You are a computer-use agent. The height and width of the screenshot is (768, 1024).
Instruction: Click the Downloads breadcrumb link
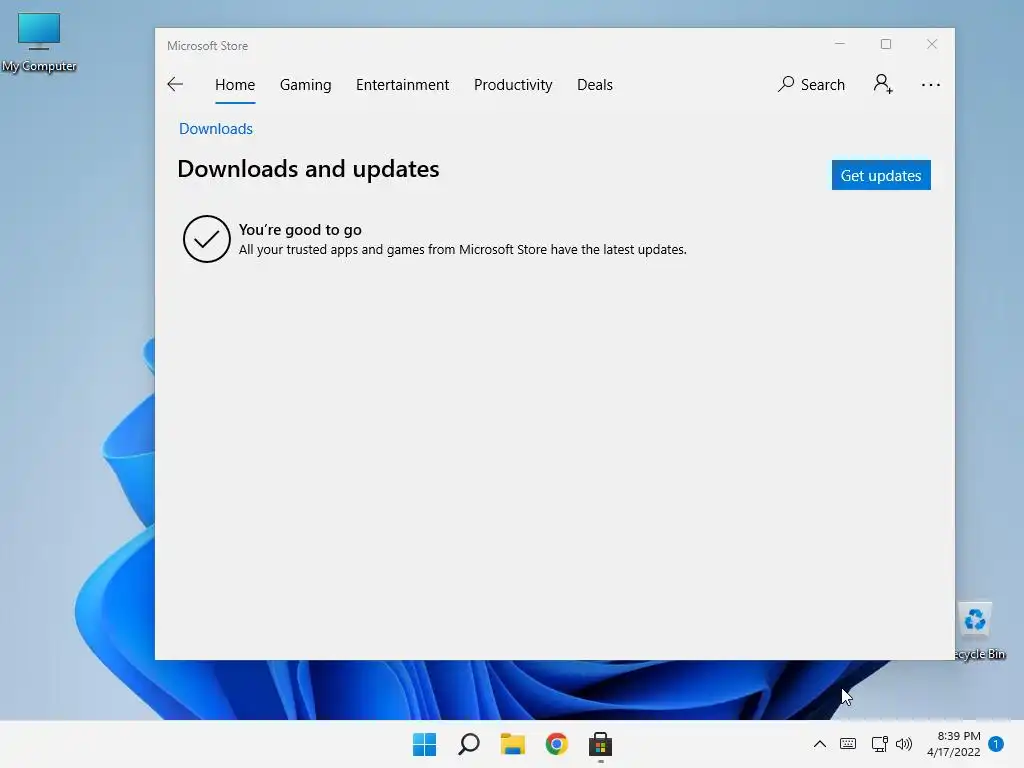(x=216, y=129)
